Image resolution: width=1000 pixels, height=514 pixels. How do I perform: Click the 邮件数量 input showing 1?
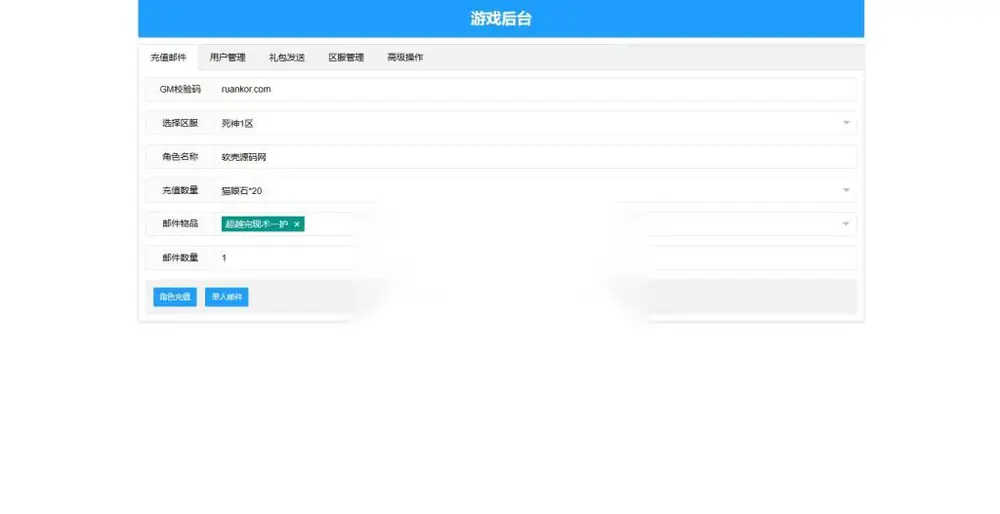pos(535,258)
